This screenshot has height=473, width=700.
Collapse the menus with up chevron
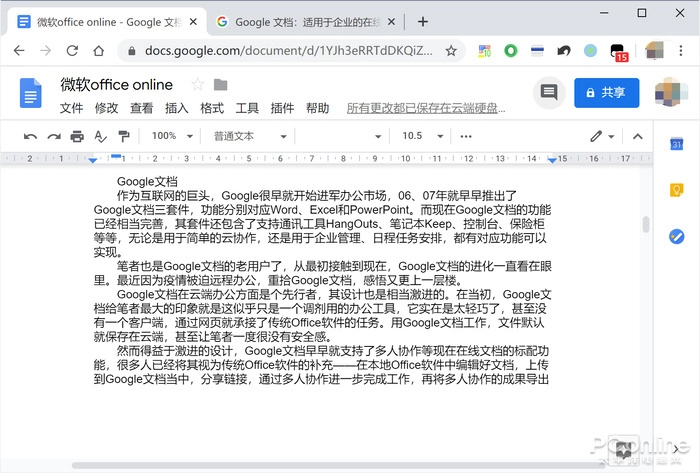tap(636, 136)
